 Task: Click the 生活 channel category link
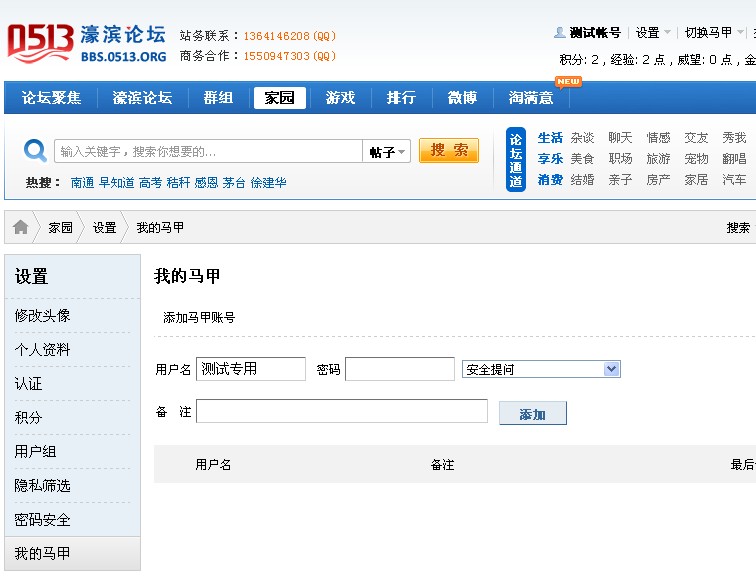coord(550,138)
